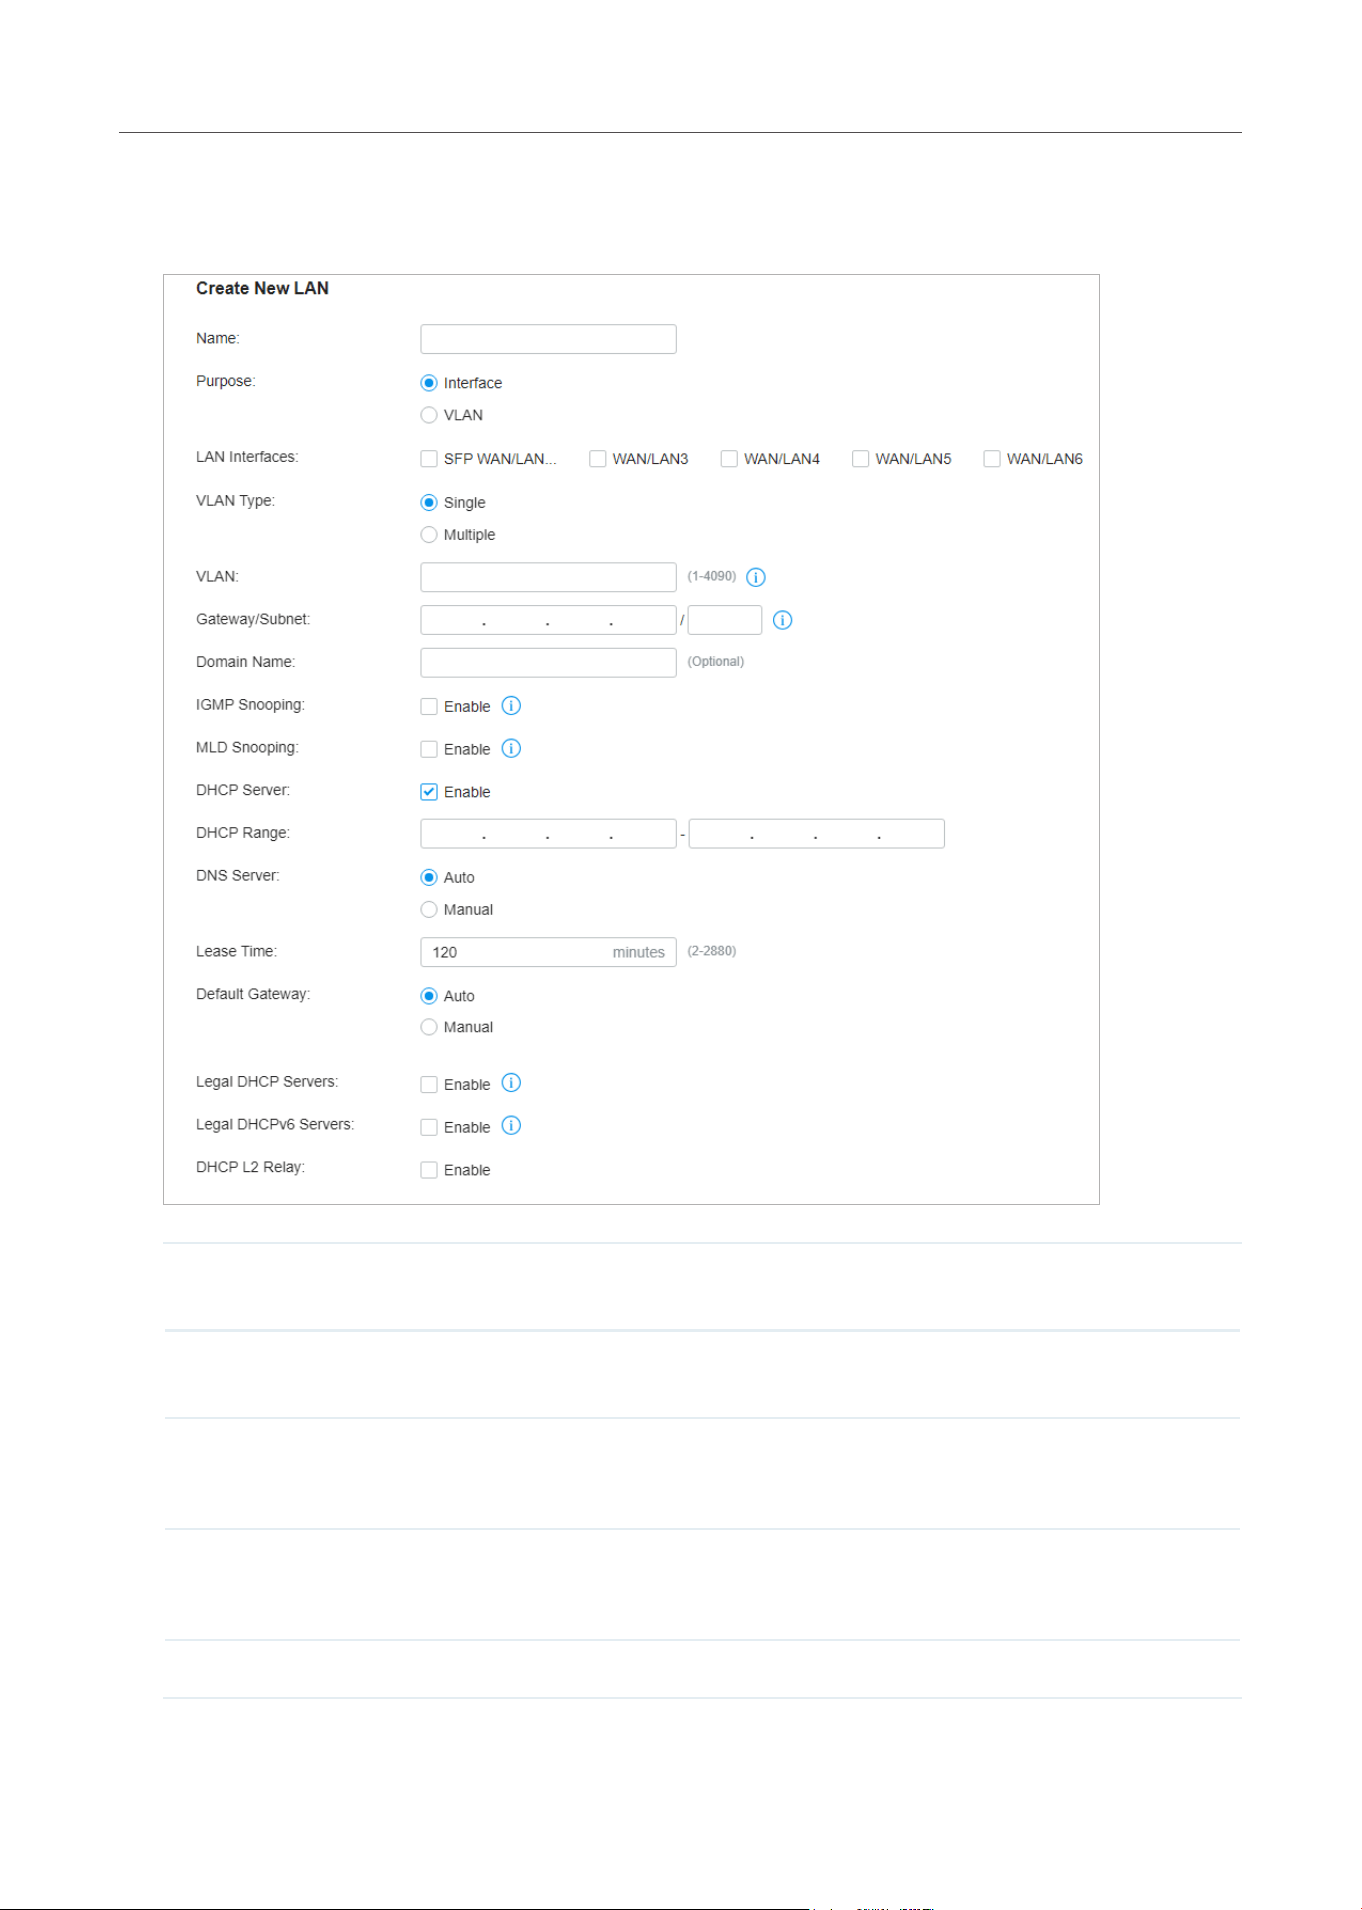Screen dimensions: 1362x1910
Task: Set Default Gateway to Manual
Action: coord(429,1027)
